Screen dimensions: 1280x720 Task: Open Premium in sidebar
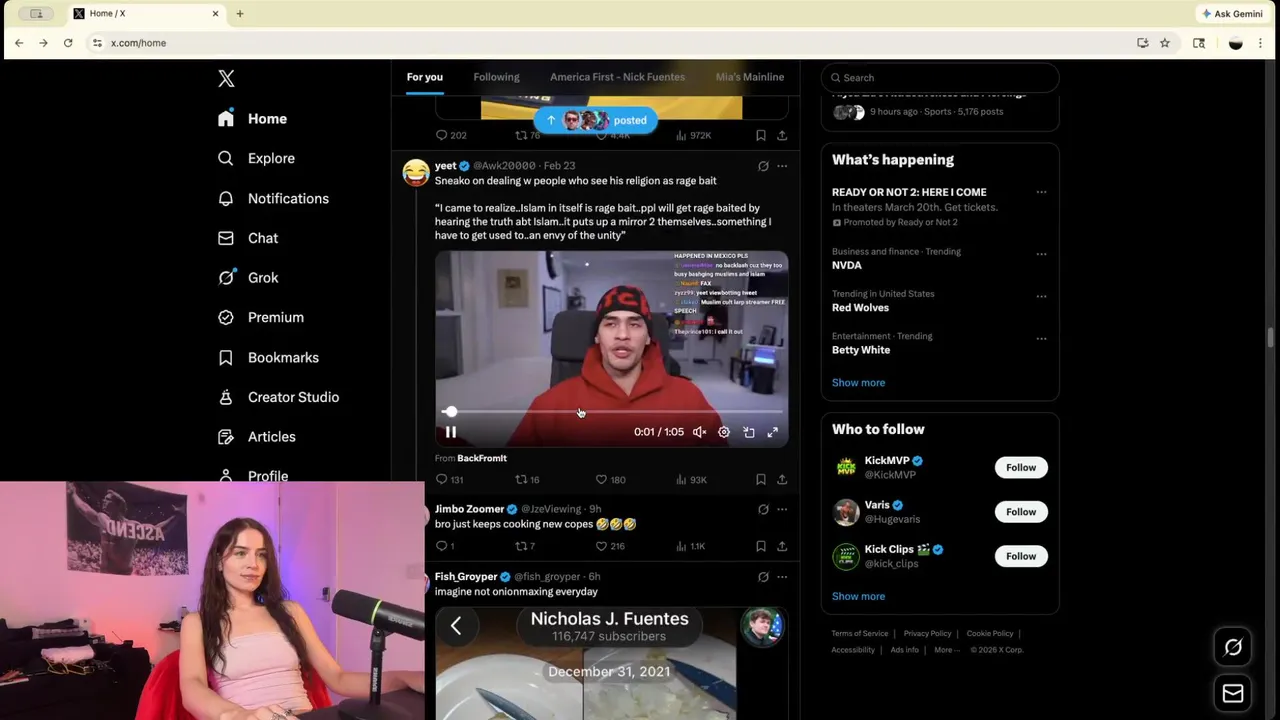tap(262, 317)
